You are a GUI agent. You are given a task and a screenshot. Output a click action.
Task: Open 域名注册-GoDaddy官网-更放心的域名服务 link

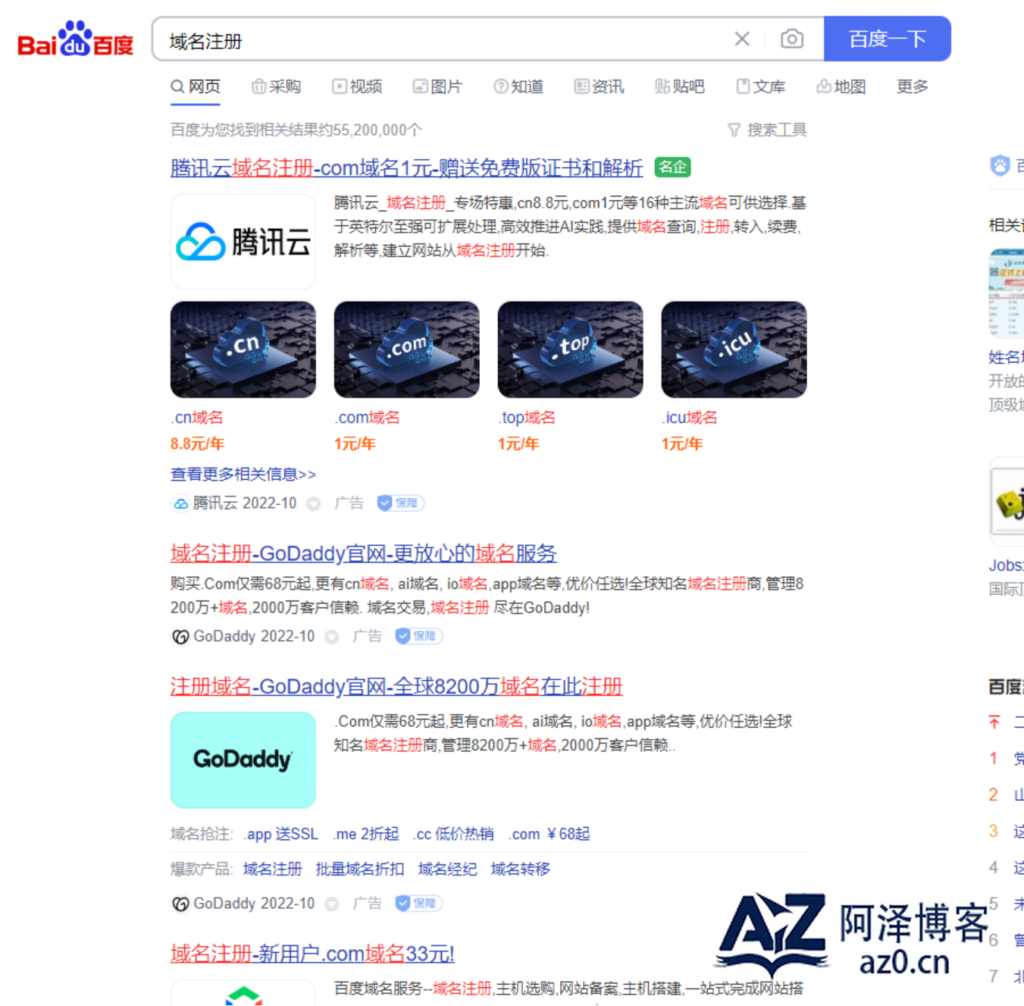pyautogui.click(x=363, y=553)
